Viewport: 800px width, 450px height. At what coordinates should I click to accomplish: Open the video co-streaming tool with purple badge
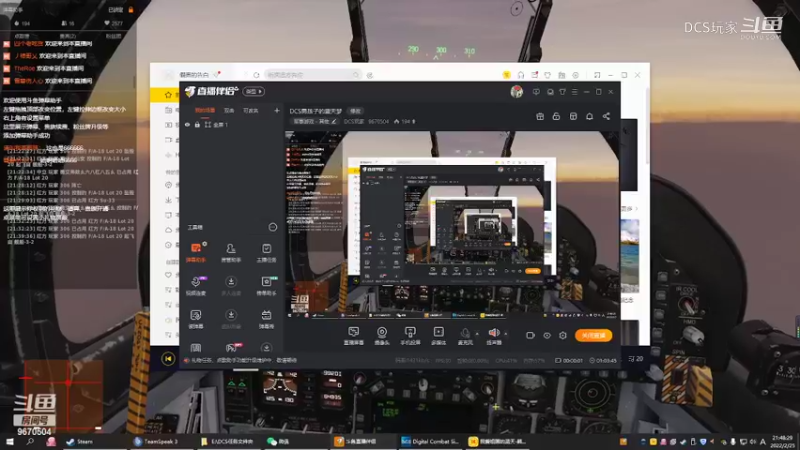196,286
